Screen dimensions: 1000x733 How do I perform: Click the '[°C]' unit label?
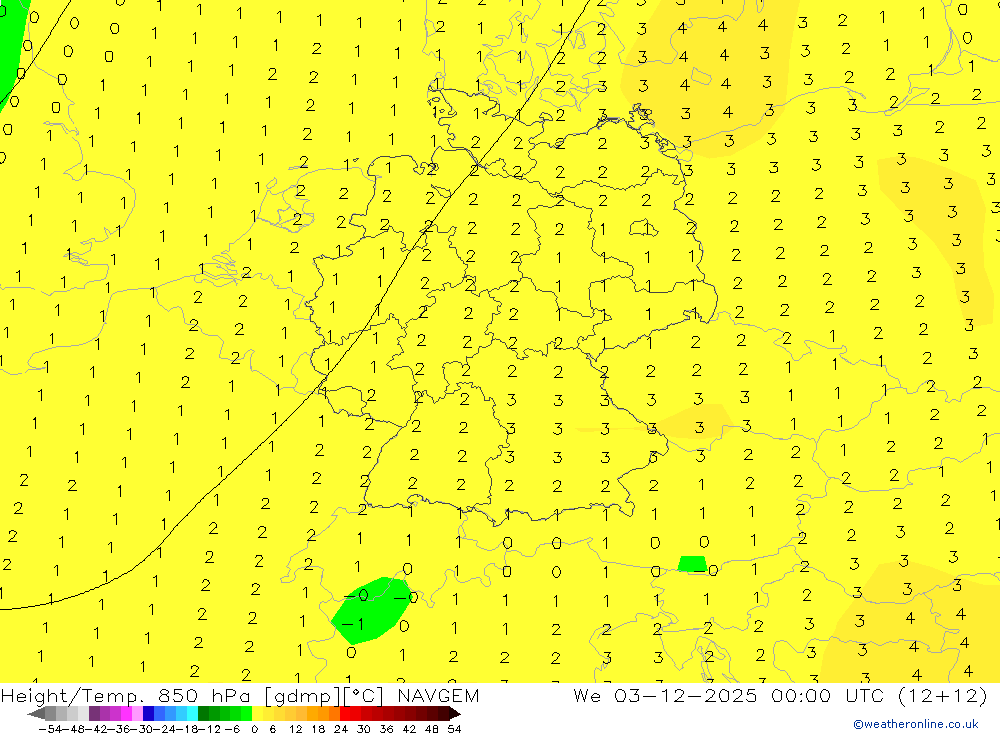pos(364,696)
